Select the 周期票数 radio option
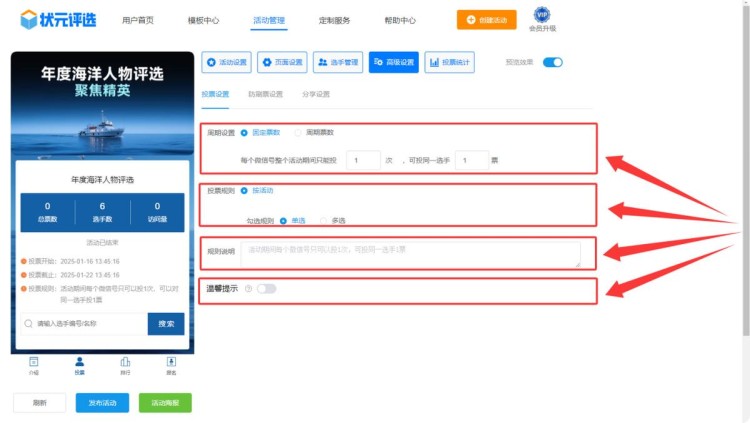This screenshot has width=750, height=423. 299,132
